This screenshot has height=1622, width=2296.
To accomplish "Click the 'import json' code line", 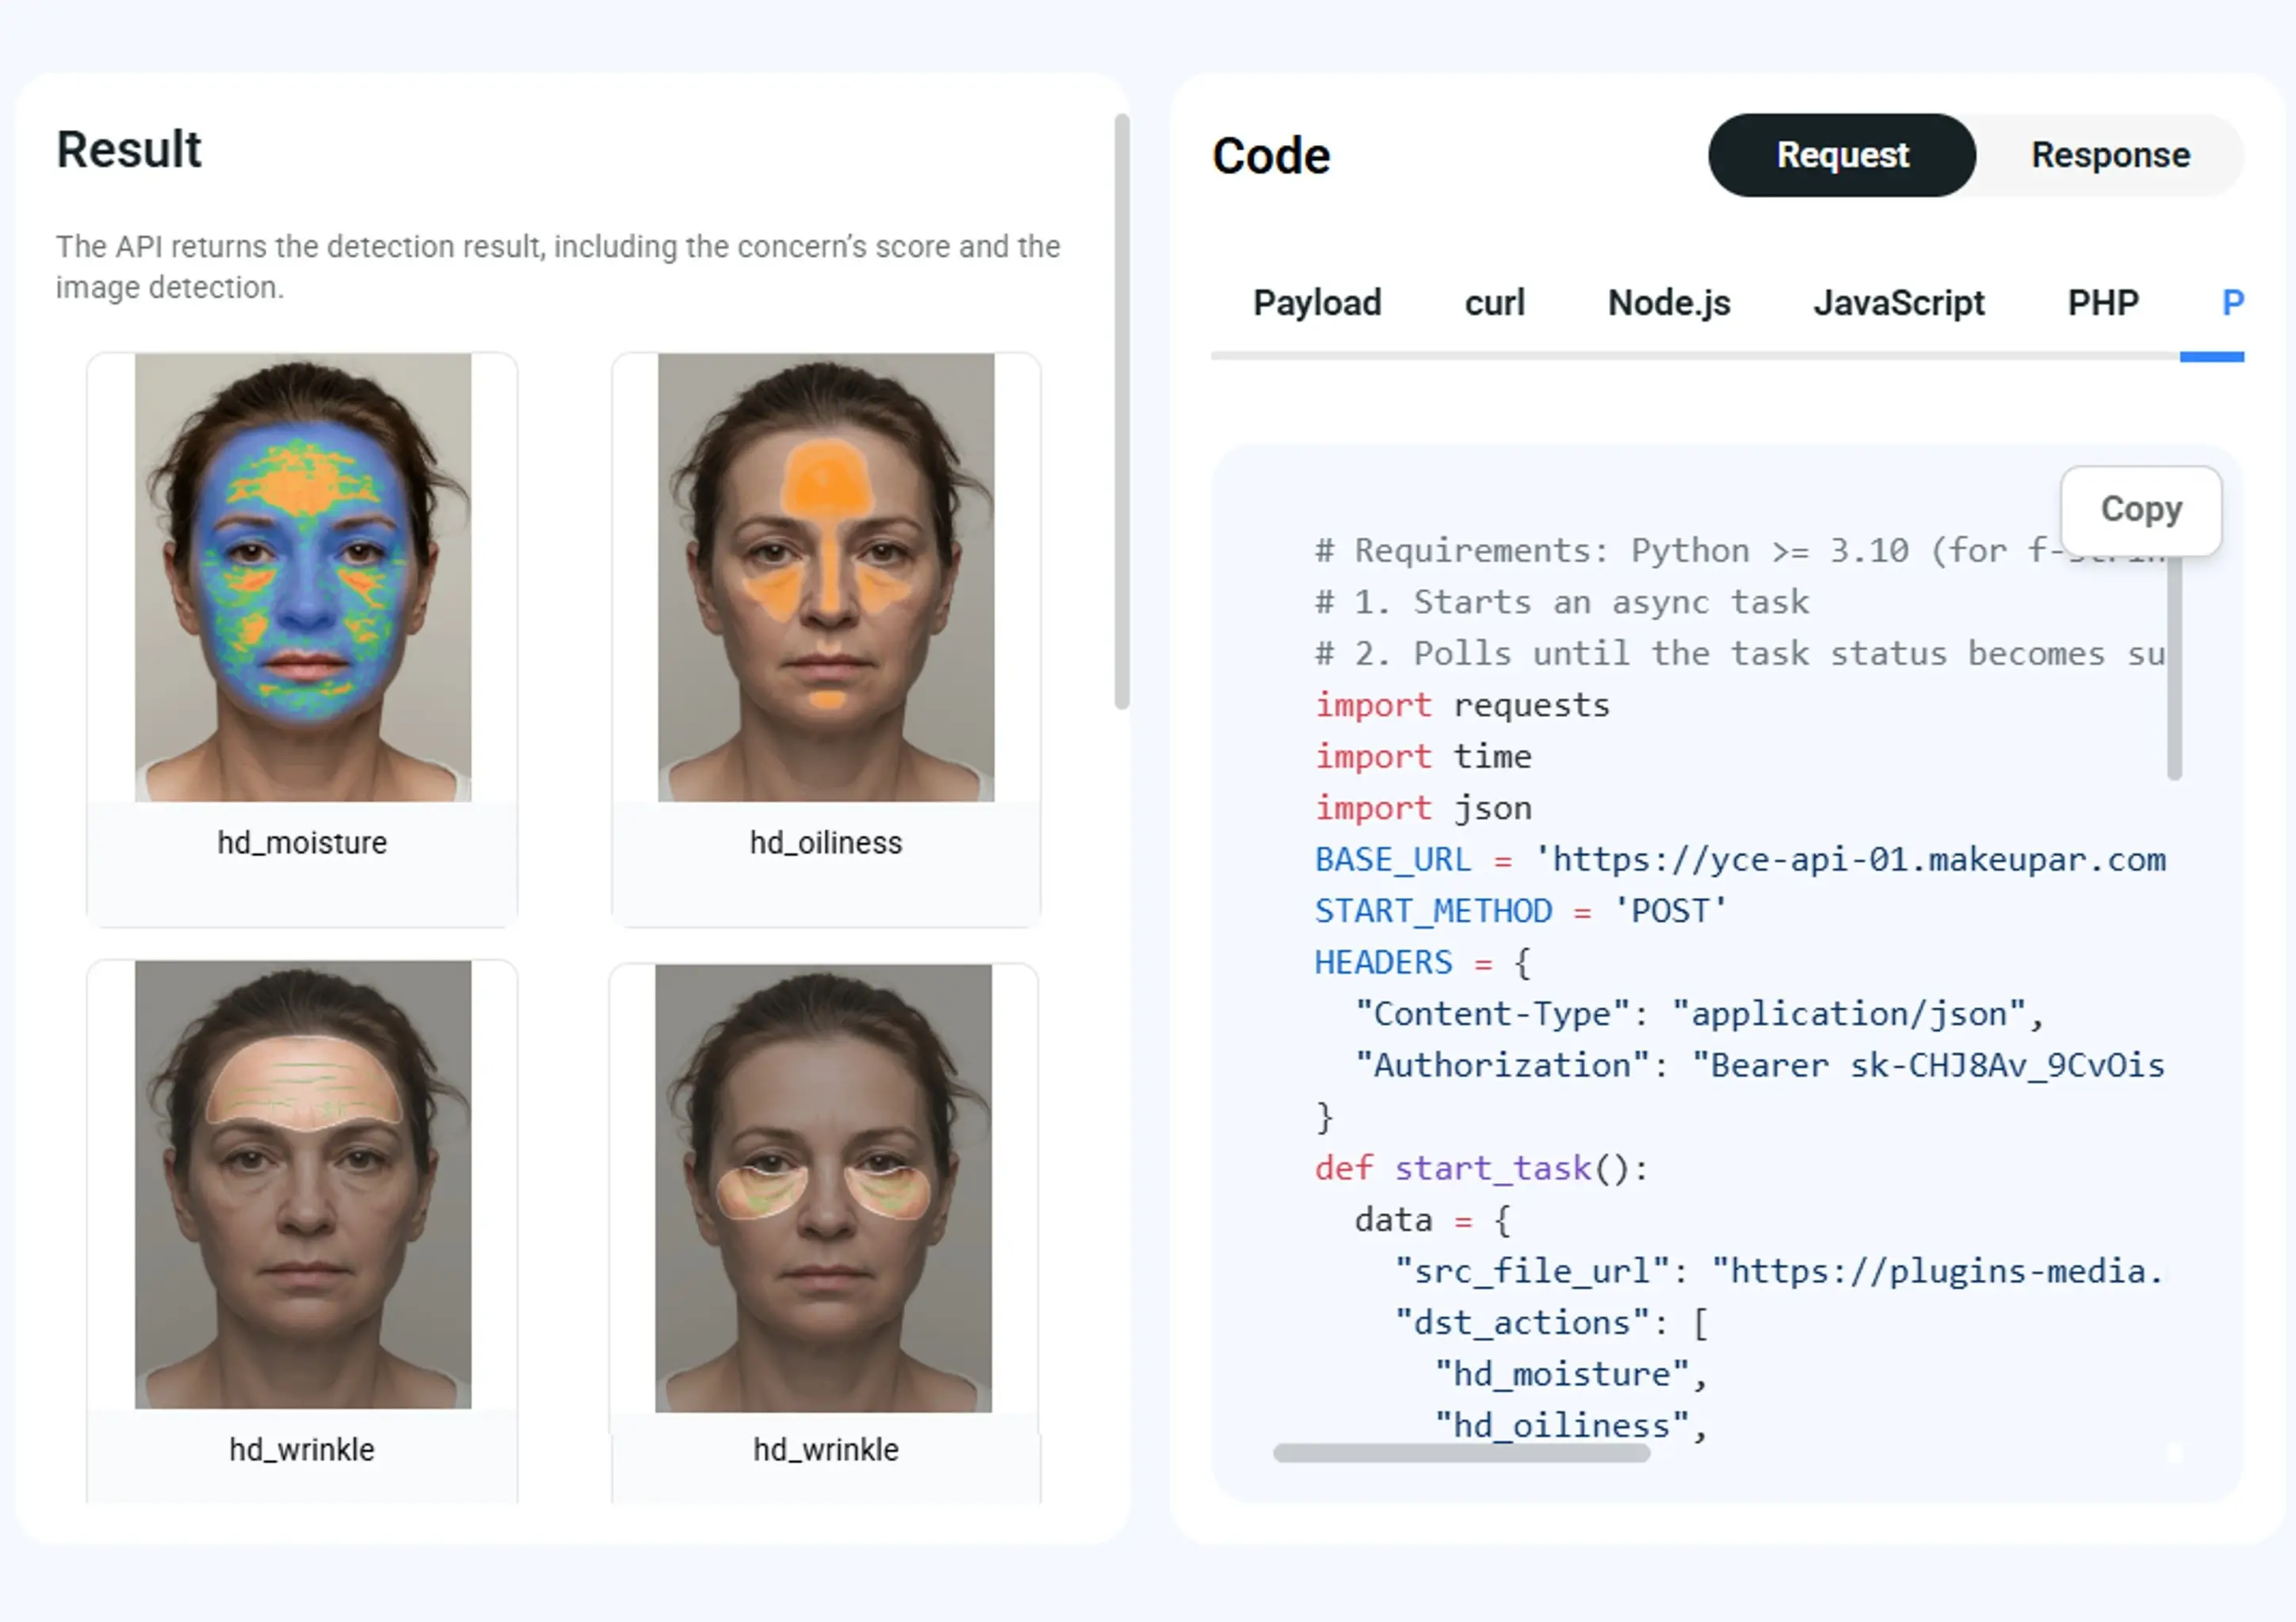I will 1423,808.
